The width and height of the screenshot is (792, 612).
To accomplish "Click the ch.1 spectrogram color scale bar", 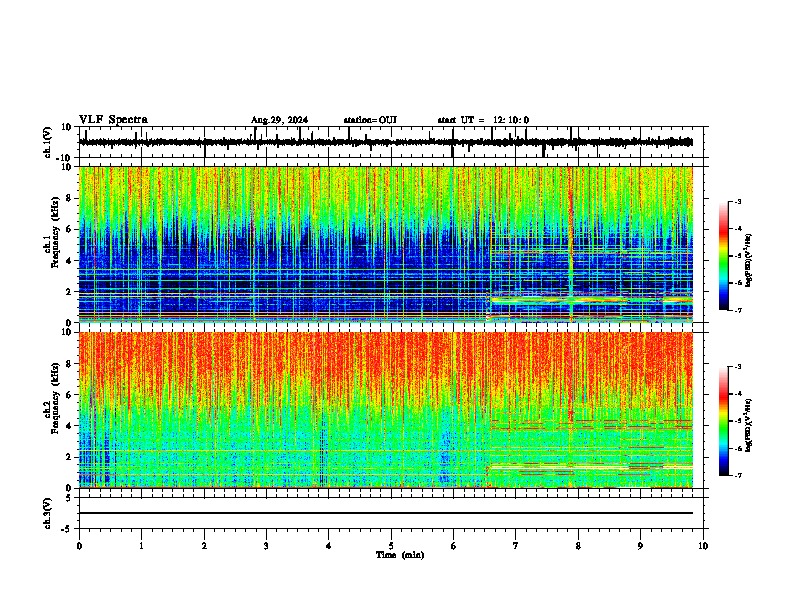I will tap(724, 256).
